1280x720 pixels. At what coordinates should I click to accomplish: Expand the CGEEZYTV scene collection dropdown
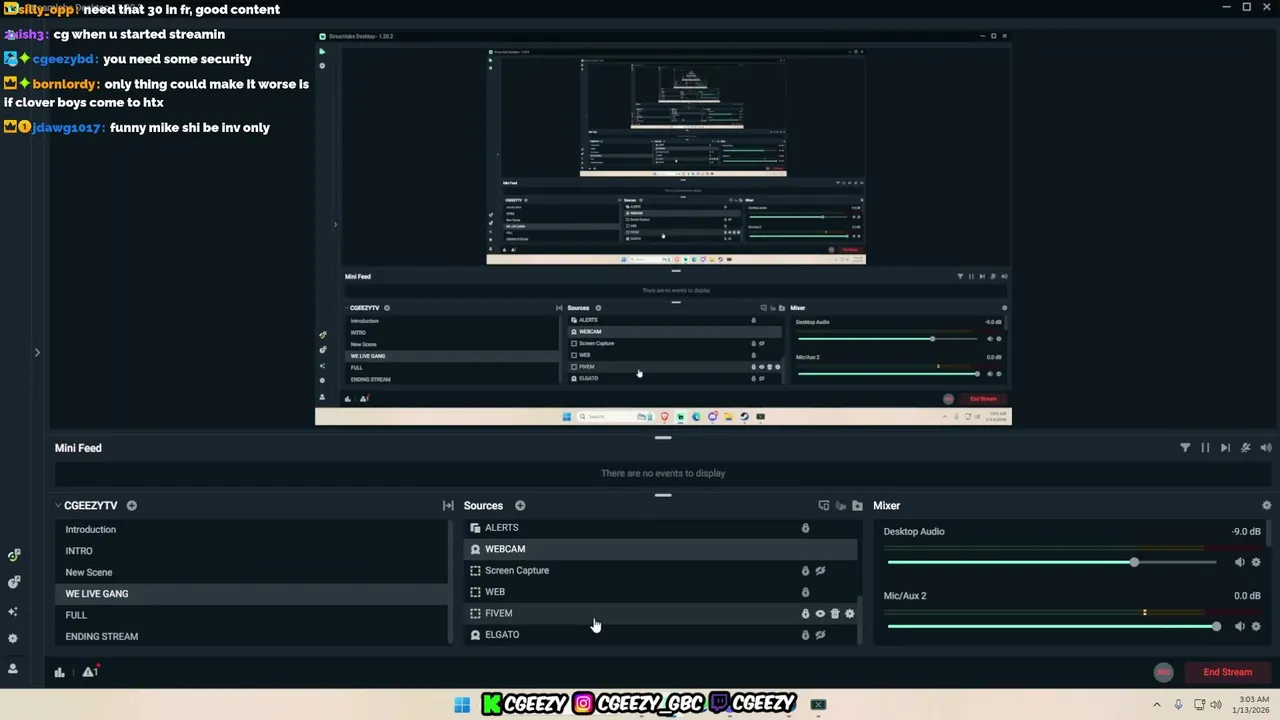(58, 506)
